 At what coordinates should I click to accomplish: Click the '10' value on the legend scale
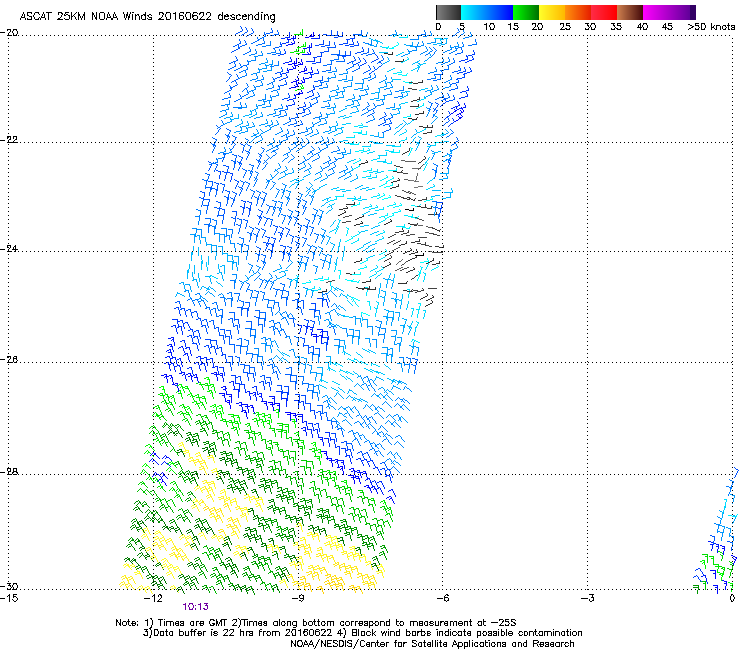[489, 27]
